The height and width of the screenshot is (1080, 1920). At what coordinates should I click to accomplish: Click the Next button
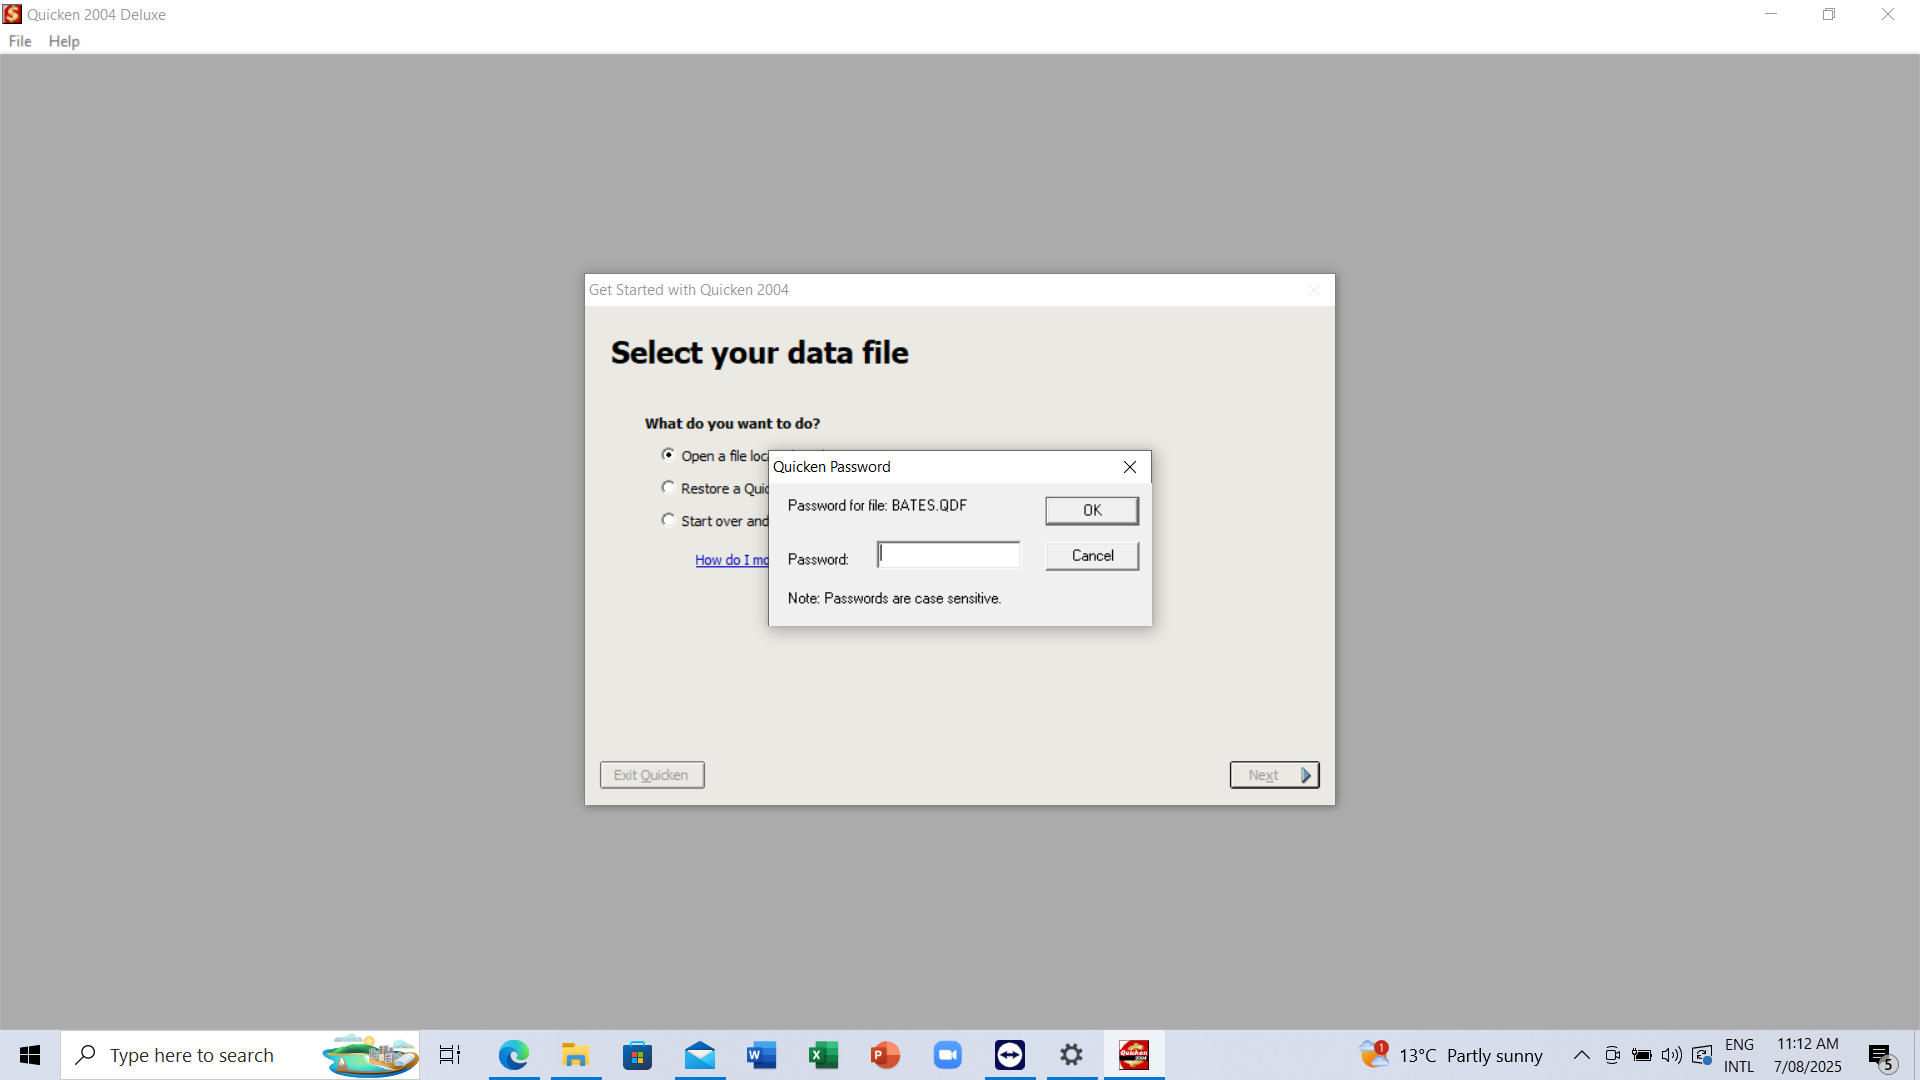point(1274,775)
